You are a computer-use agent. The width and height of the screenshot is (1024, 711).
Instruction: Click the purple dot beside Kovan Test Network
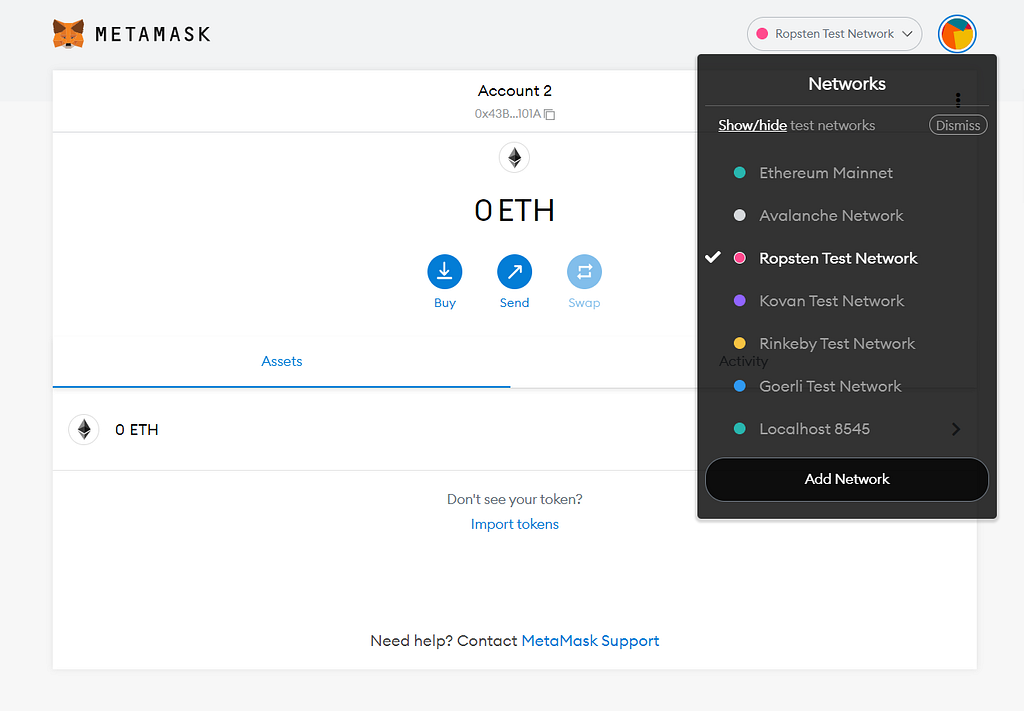pyautogui.click(x=740, y=301)
